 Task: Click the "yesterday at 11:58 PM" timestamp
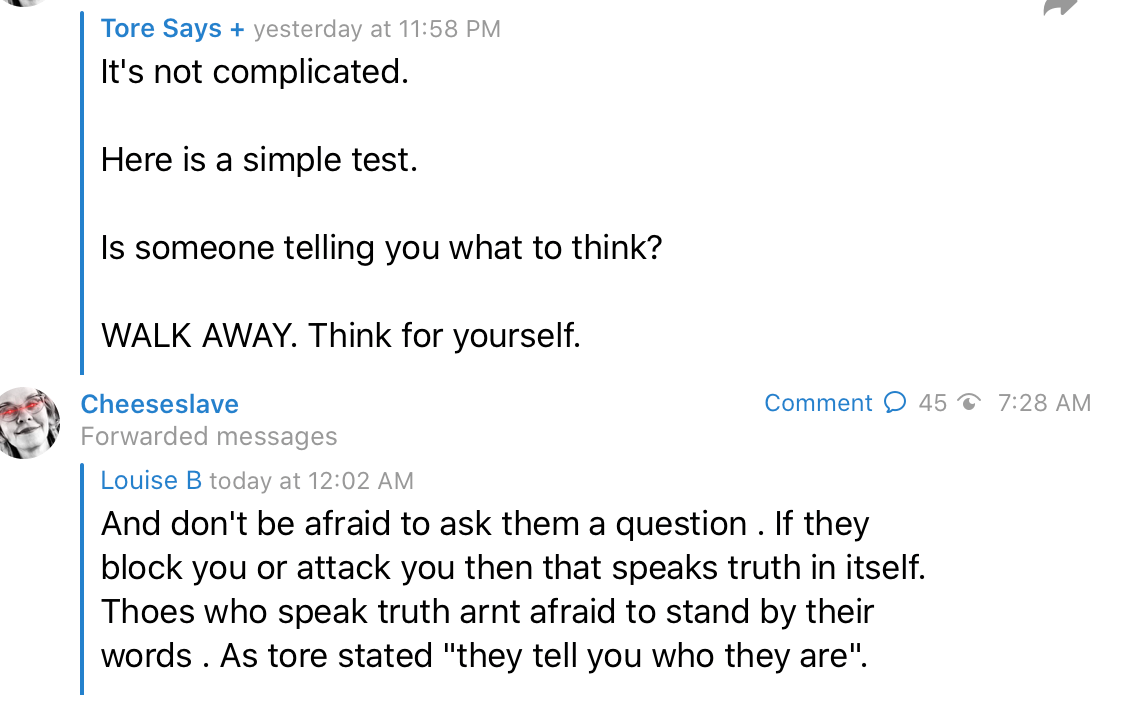377,29
